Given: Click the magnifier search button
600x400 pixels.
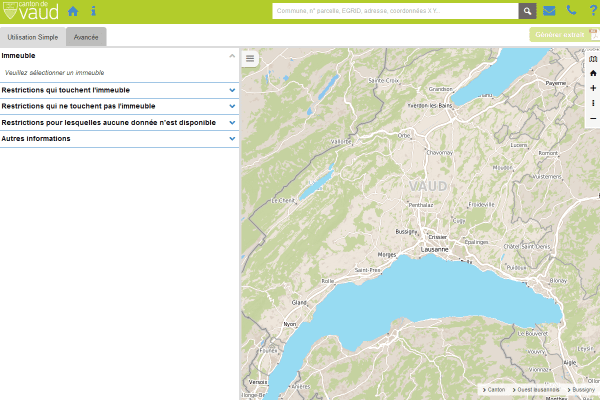Looking at the screenshot, I should point(527,11).
